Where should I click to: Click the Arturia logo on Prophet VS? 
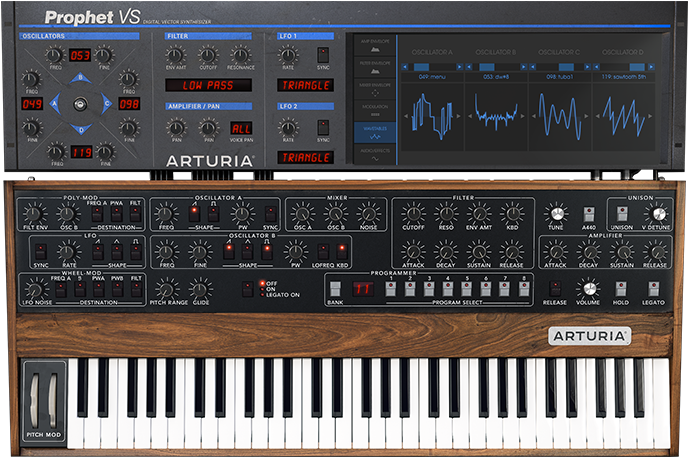pos(210,161)
